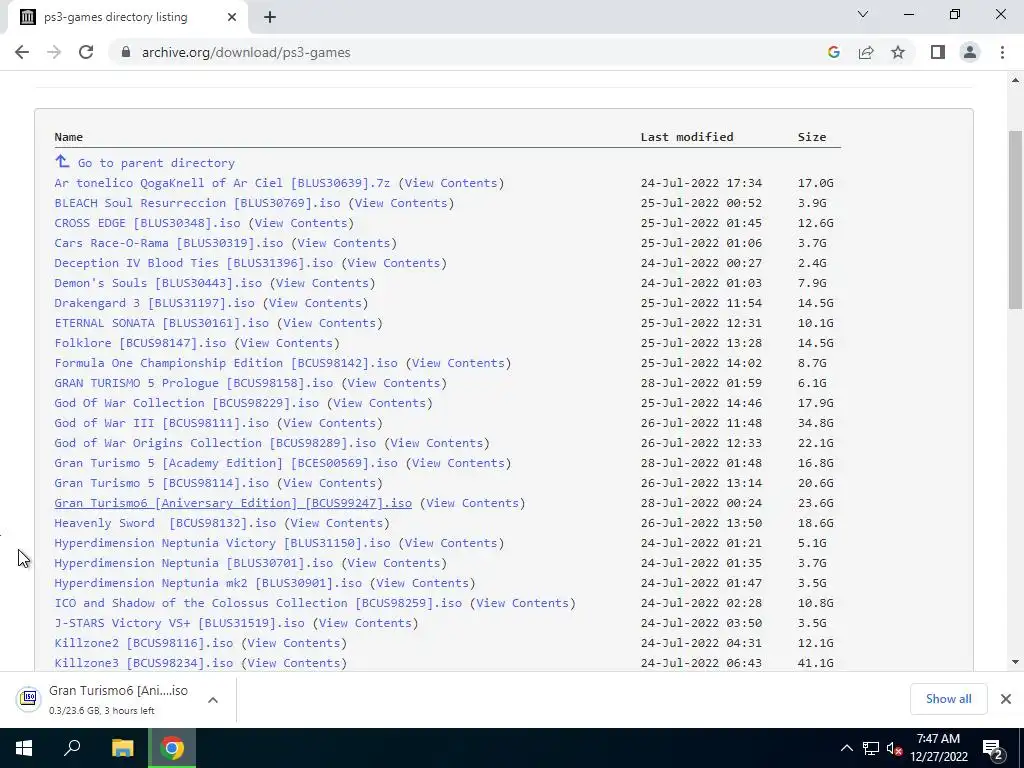1024x768 pixels.
Task: View Contents of Folklore iso
Action: 286,343
